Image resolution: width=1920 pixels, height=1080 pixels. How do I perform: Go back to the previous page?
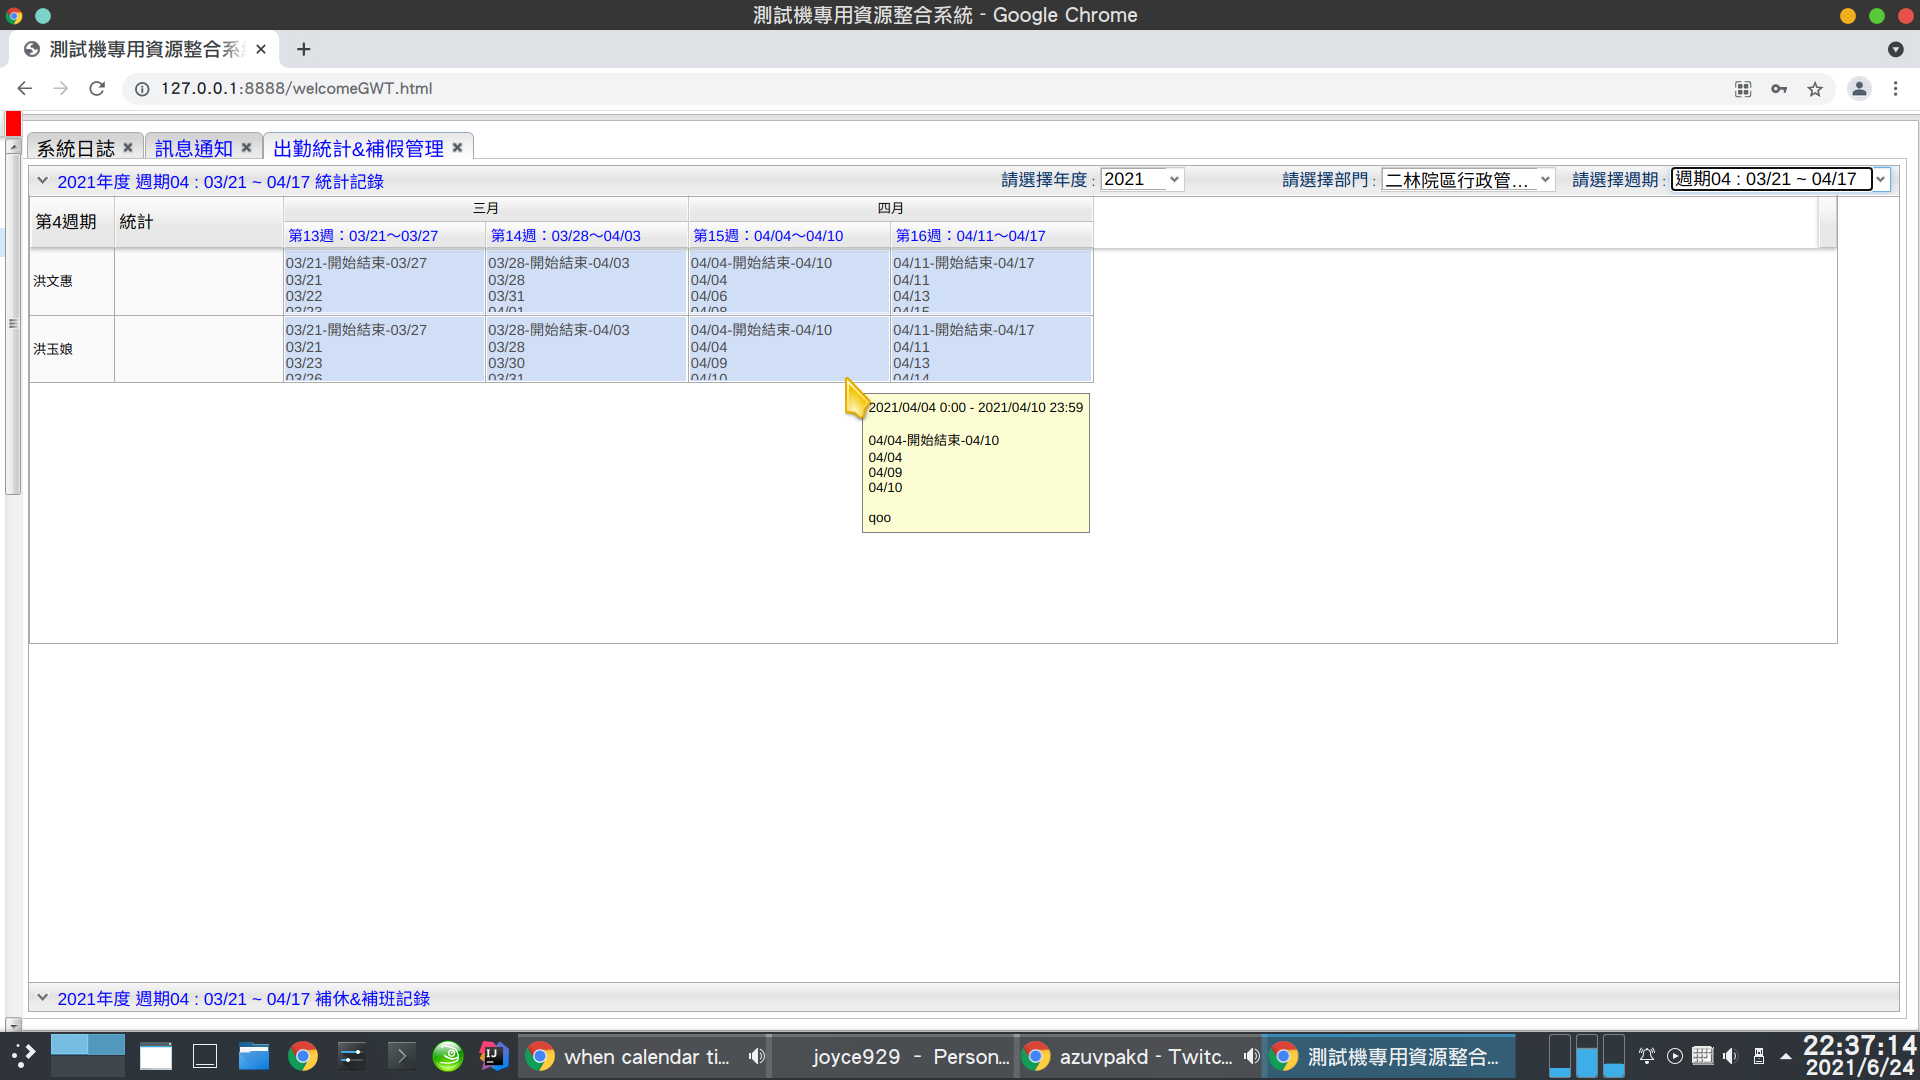pos(25,89)
